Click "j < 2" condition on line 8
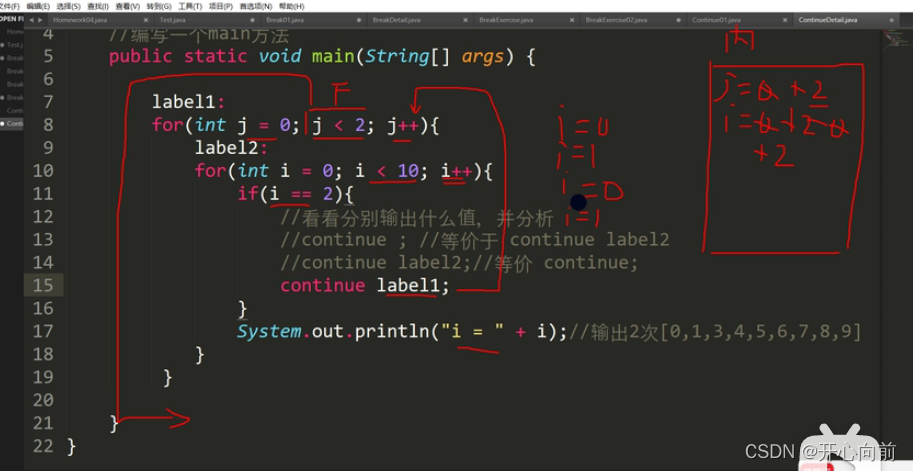 point(339,126)
